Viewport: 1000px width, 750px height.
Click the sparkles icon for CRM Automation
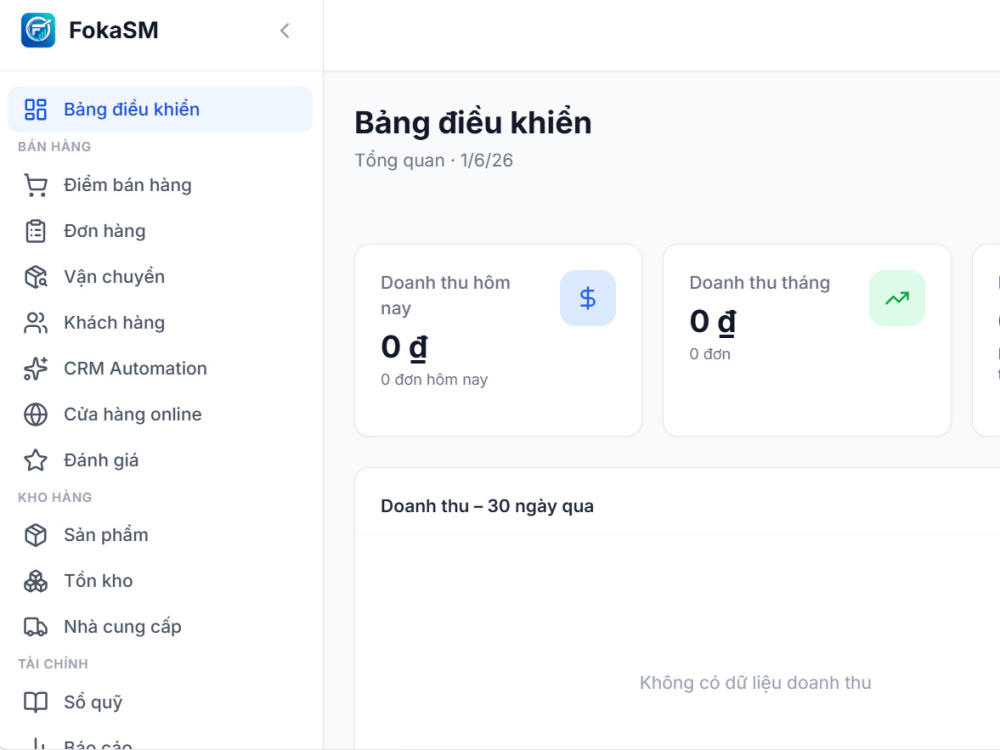[x=35, y=369]
